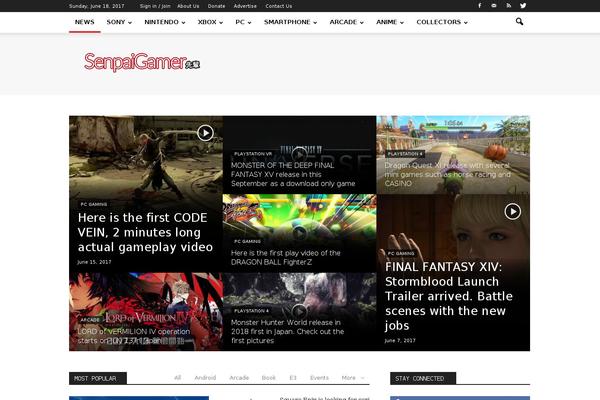Viewport: 600px width, 400px height.
Task: Click ARCADE tag on LORD of VERMILION card
Action: click(90, 320)
